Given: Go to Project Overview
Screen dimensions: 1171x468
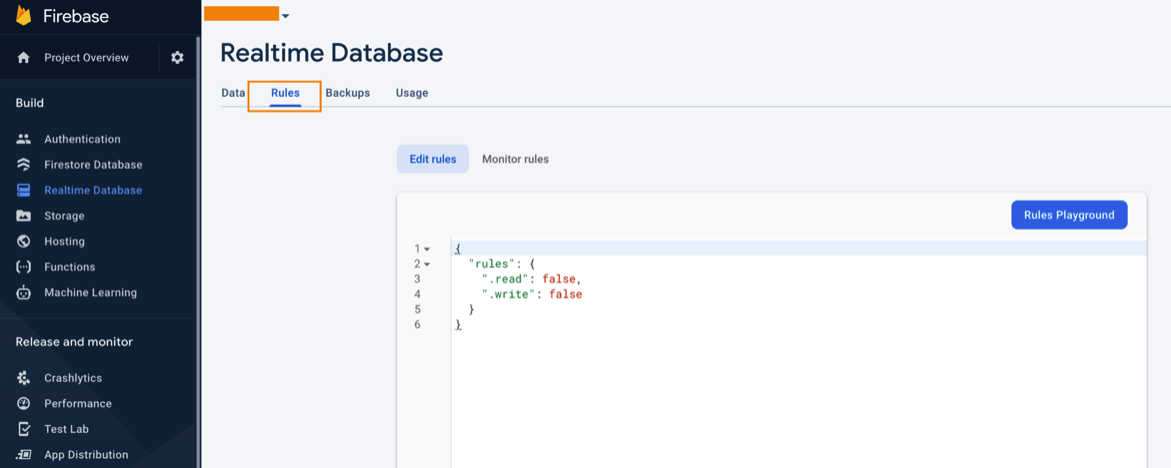Looking at the screenshot, I should pyautogui.click(x=86, y=57).
